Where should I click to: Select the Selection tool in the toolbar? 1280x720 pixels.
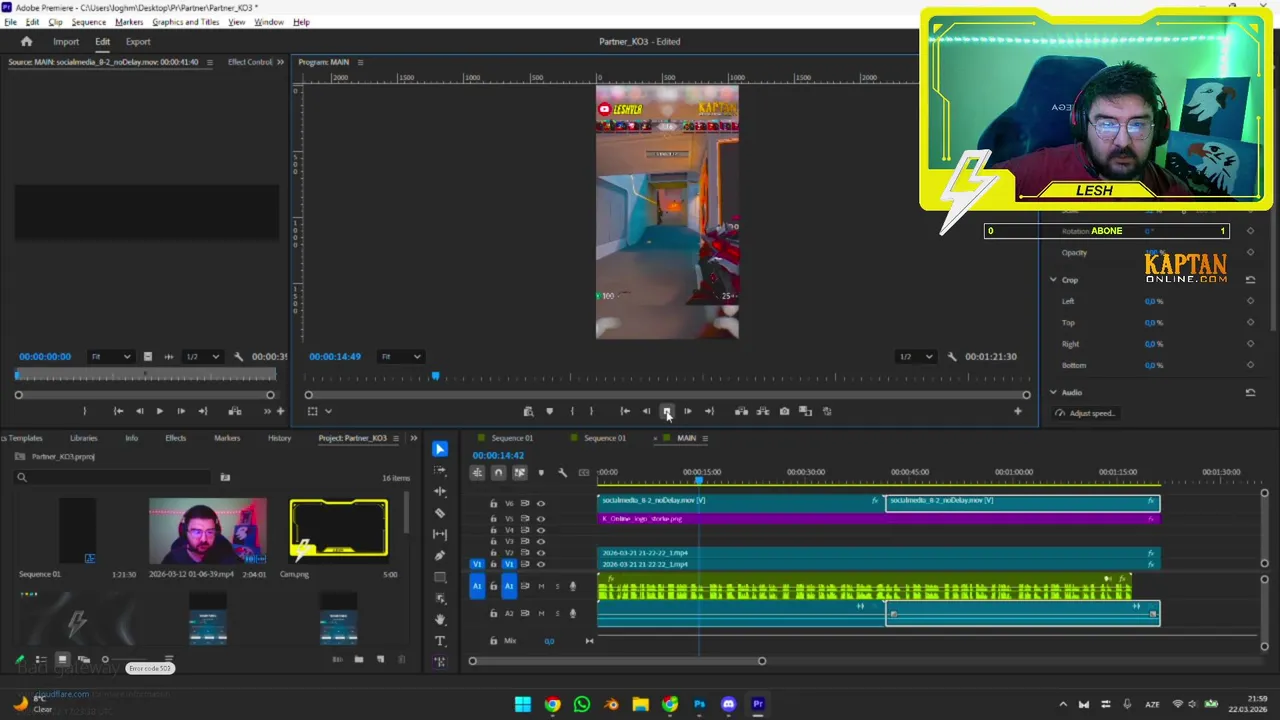click(440, 449)
